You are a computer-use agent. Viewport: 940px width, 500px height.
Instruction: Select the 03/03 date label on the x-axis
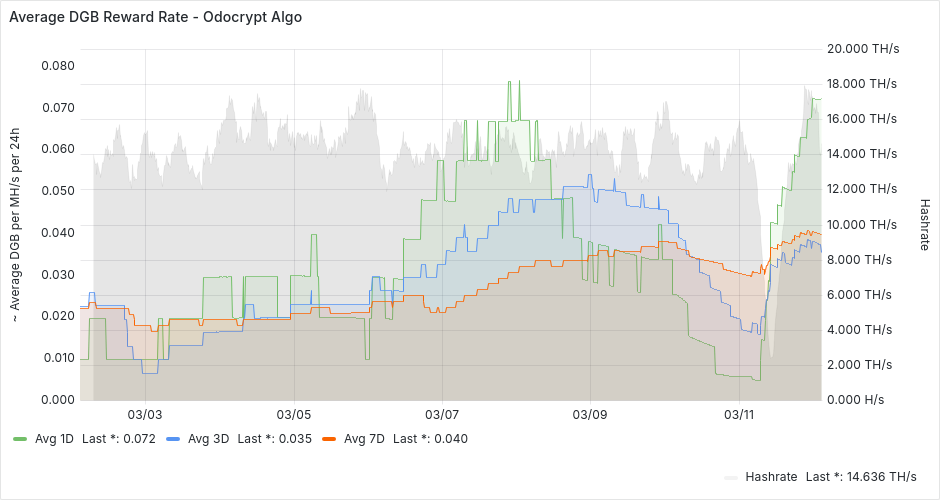(146, 414)
